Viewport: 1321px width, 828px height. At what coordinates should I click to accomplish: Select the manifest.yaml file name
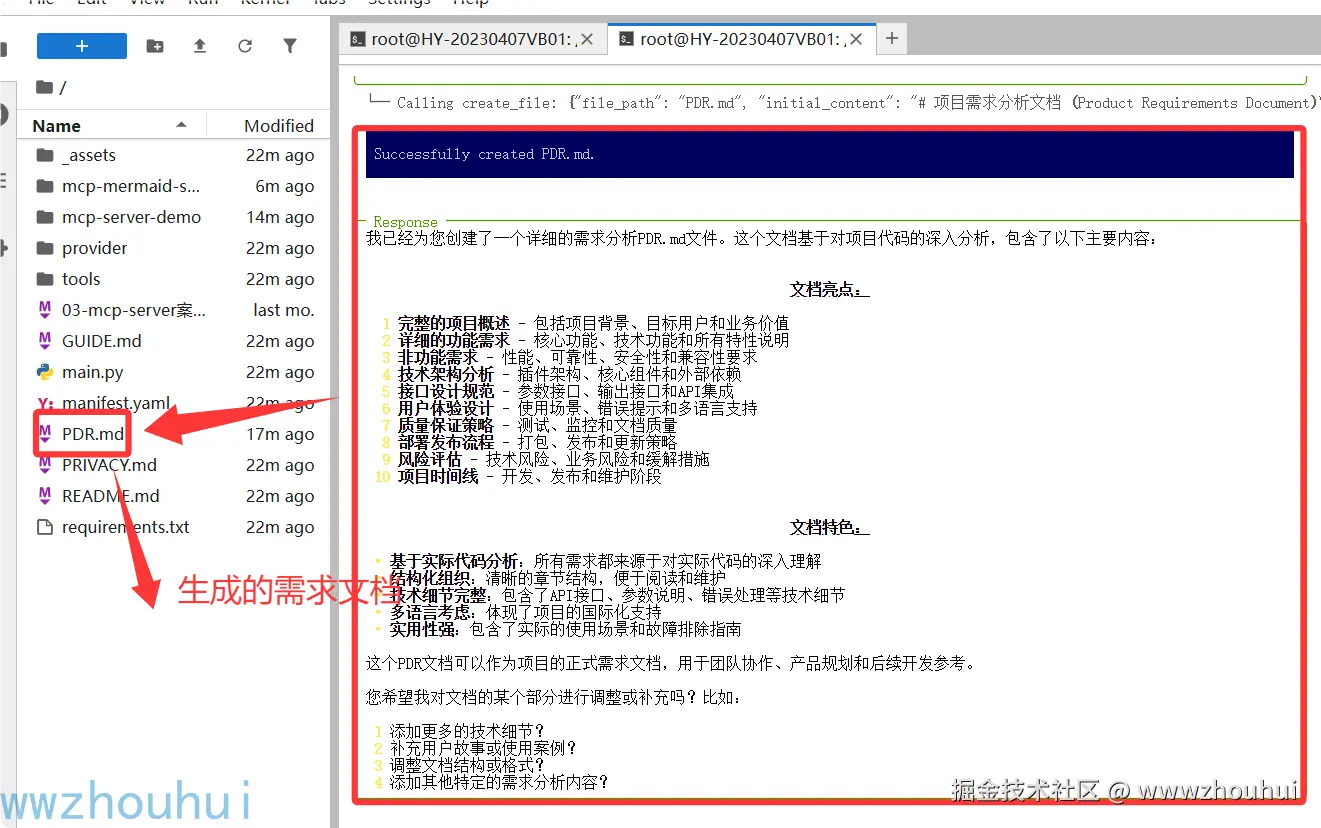(x=116, y=403)
